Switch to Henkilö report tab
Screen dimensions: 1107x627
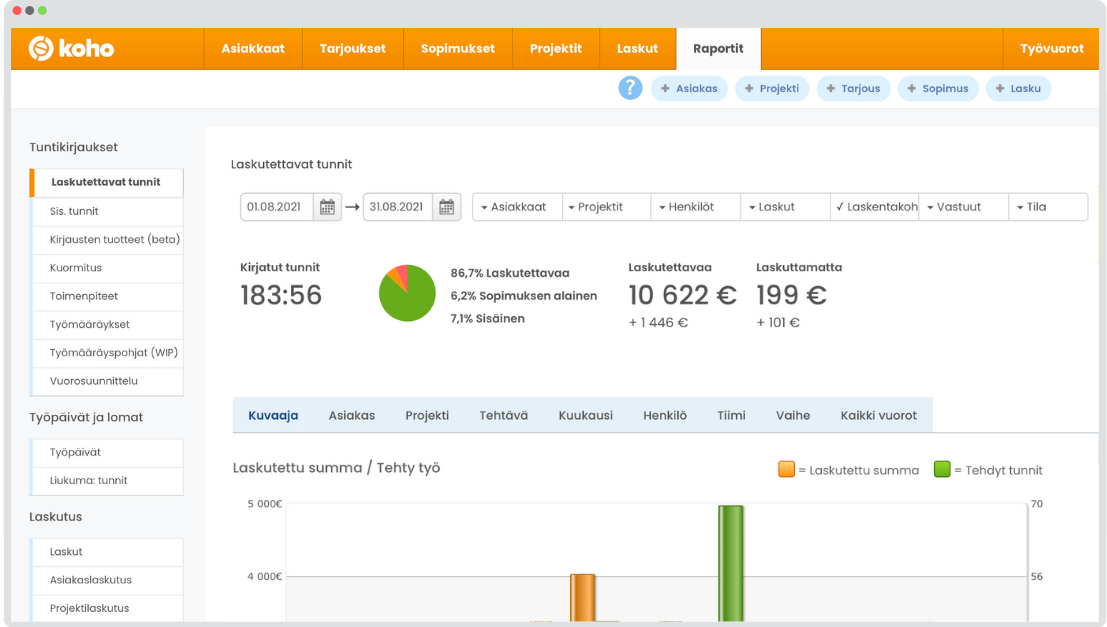point(665,415)
